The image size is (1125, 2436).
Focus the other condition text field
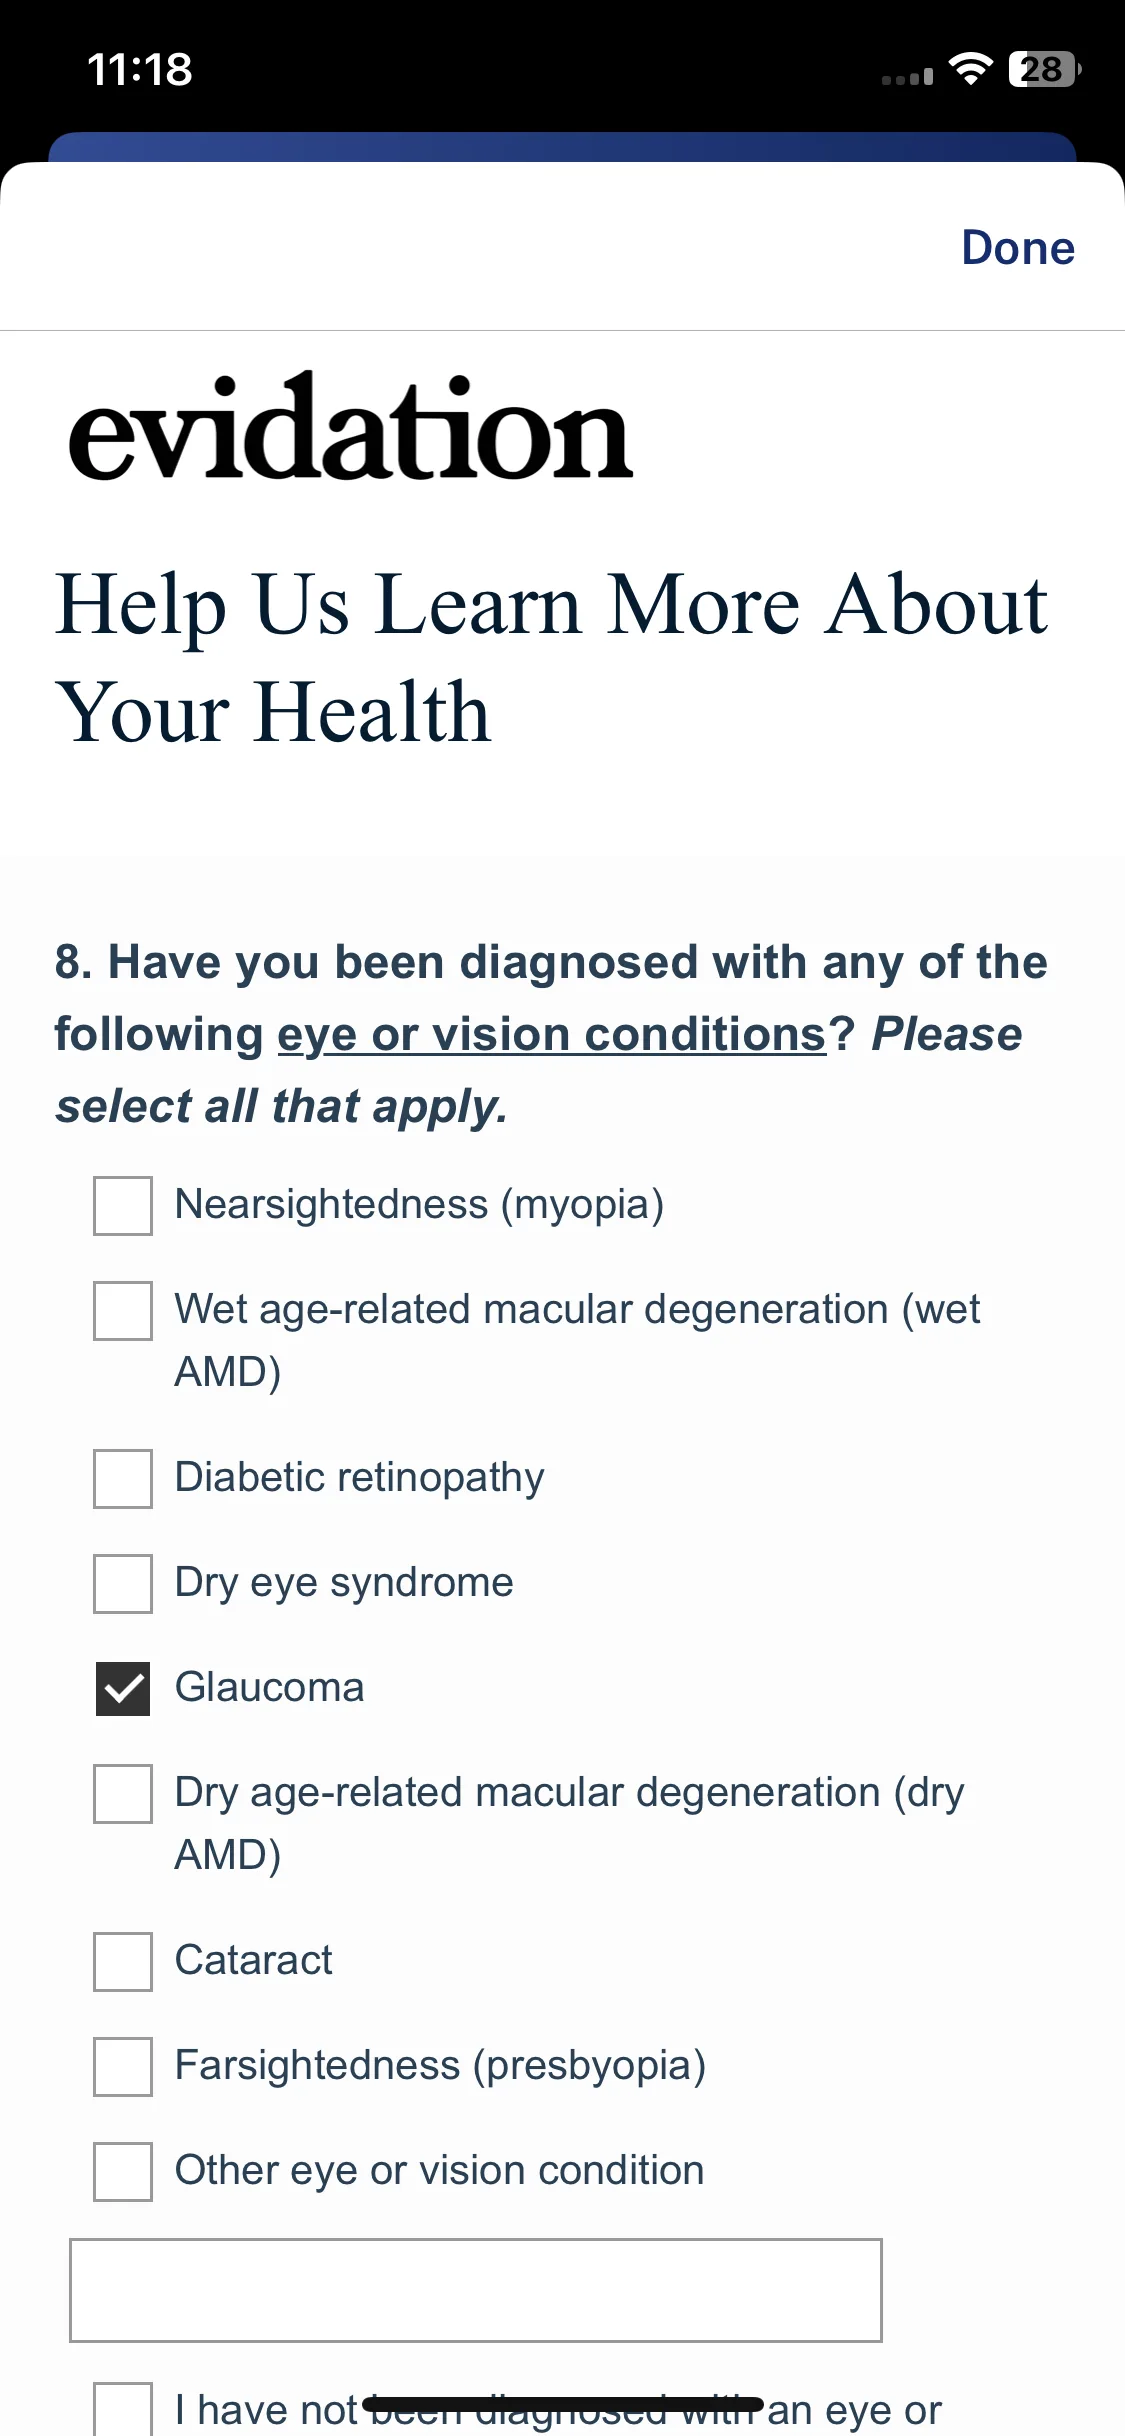(476, 2291)
